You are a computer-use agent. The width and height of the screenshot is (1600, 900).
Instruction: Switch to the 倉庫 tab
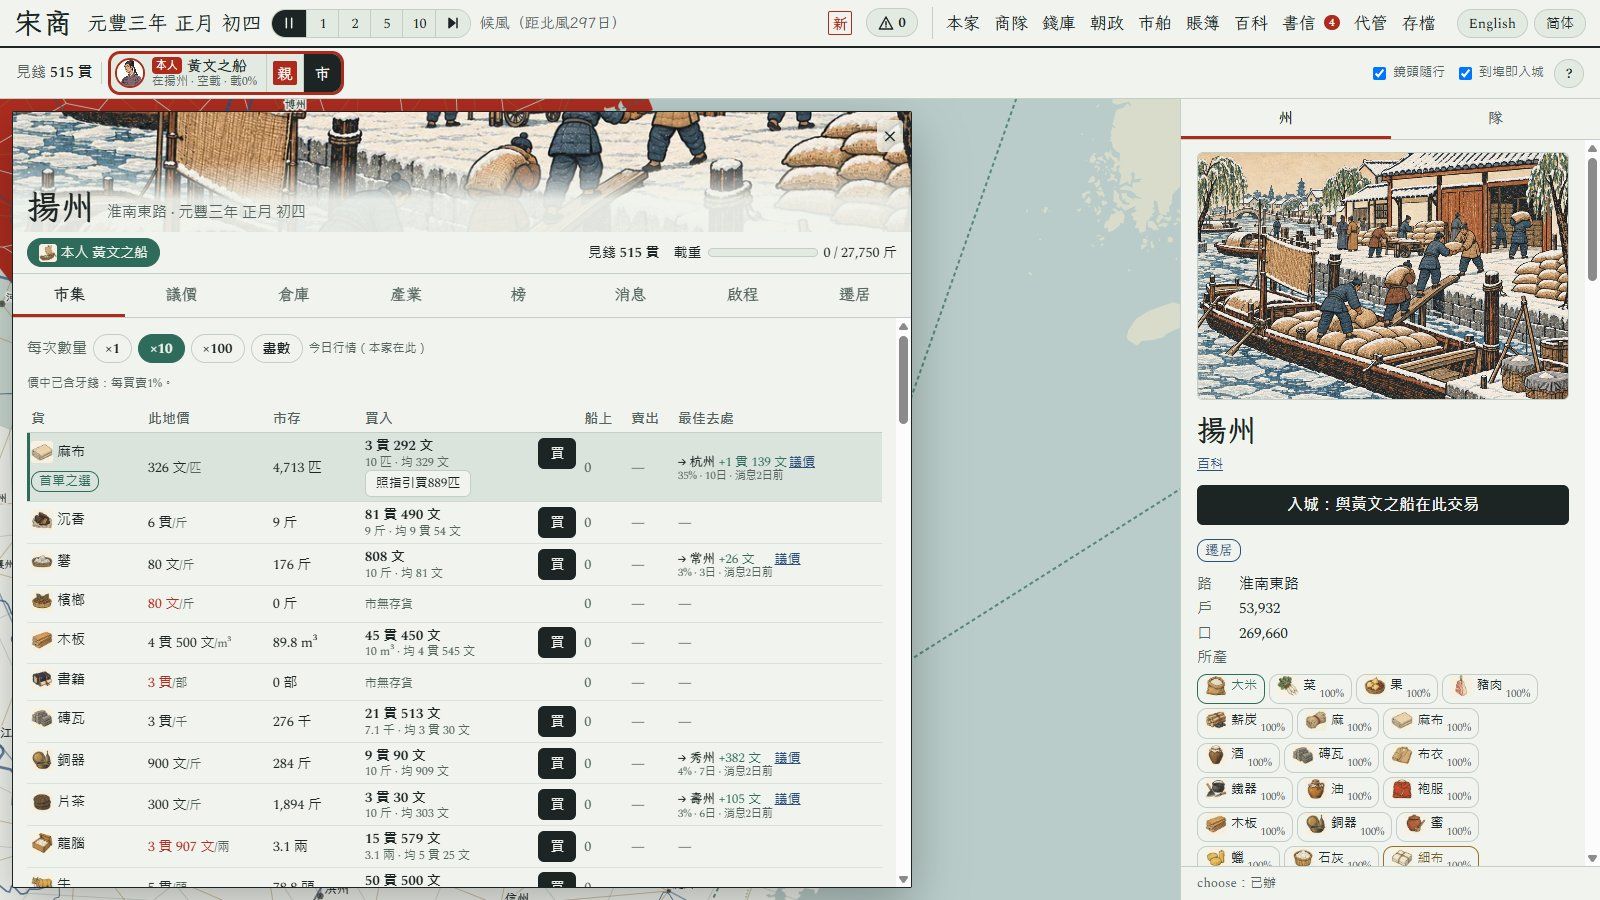(x=294, y=294)
